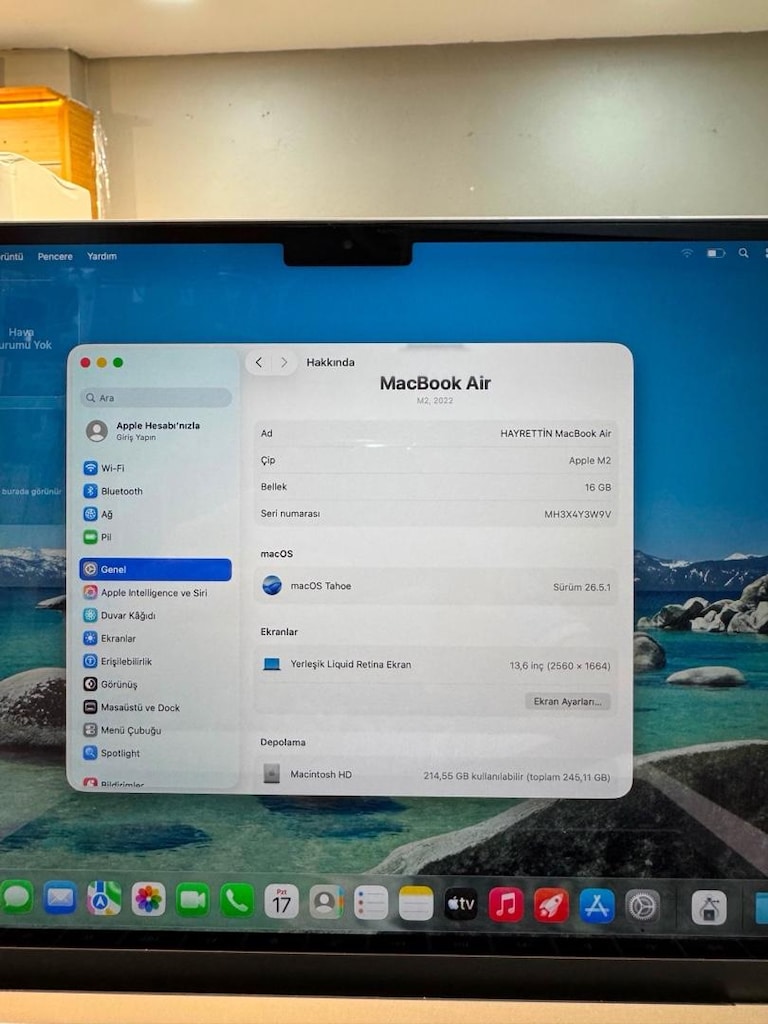Open Apple Intelligence ve Siri settings
768x1024 pixels.
pyautogui.click(x=155, y=592)
